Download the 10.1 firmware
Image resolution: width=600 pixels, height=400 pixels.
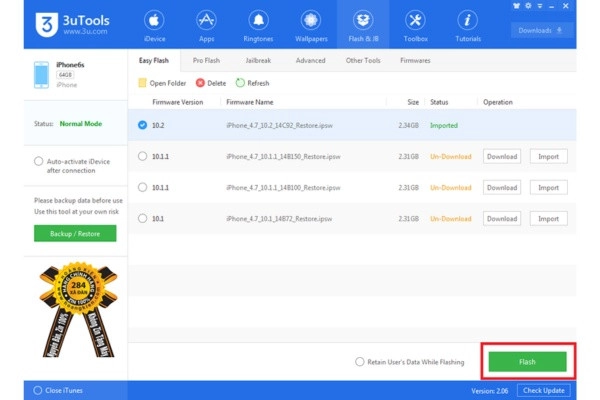coord(502,218)
